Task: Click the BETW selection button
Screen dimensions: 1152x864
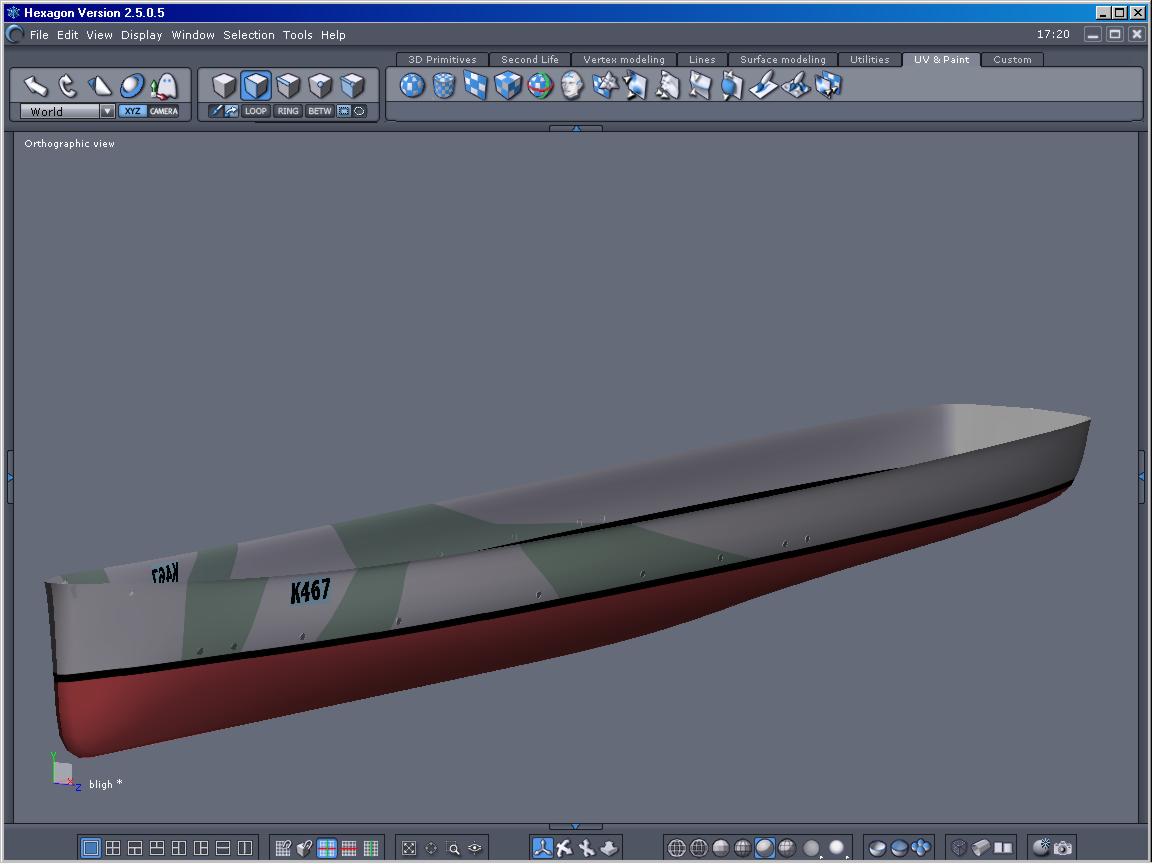Action: click(x=319, y=111)
